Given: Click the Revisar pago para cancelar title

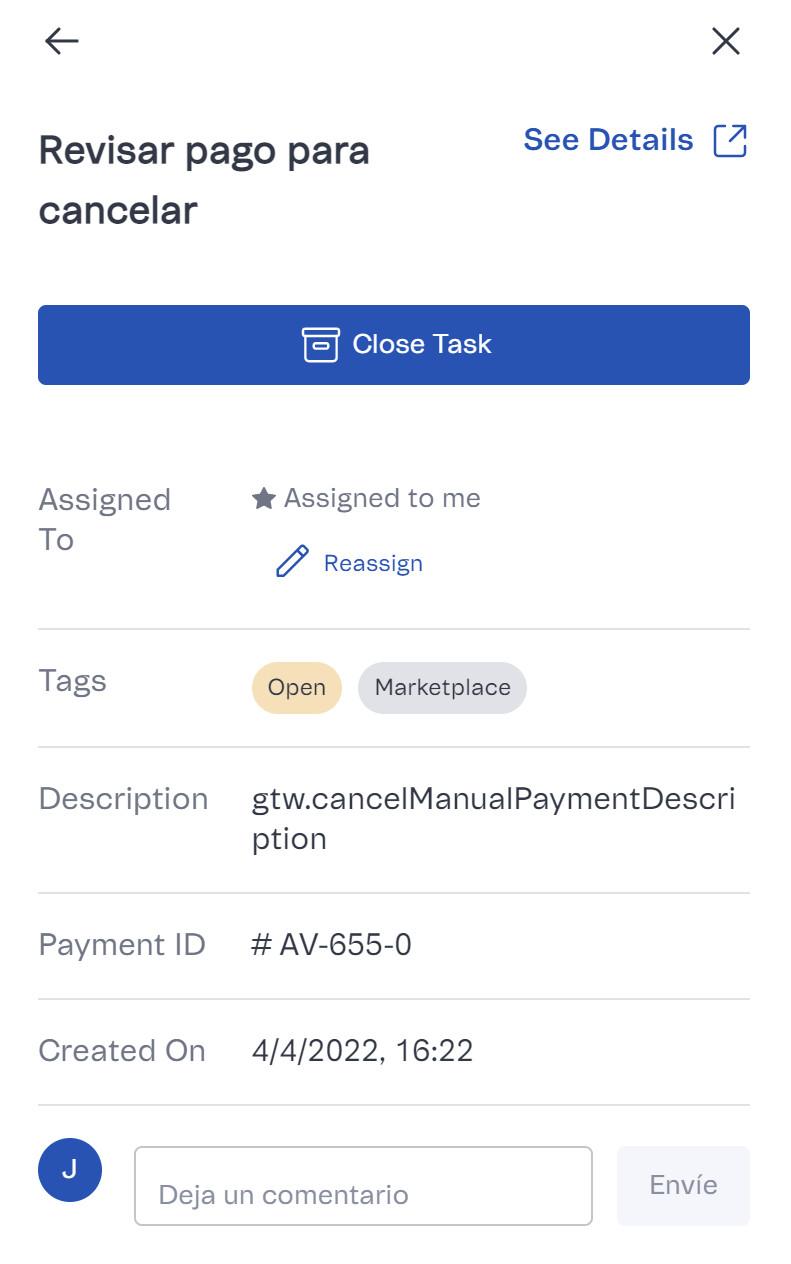Looking at the screenshot, I should point(204,180).
